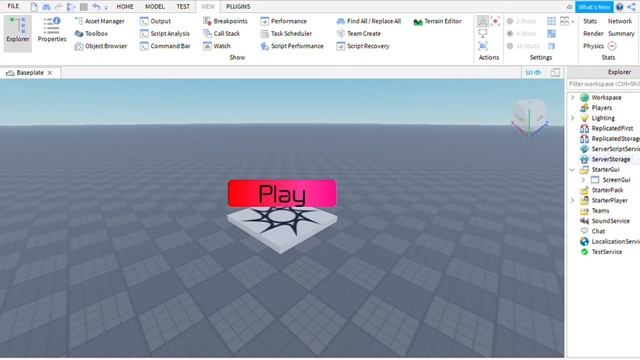Viewport: 640px width, 360px height.
Task: Open the Breakpoints window
Action: click(225, 21)
